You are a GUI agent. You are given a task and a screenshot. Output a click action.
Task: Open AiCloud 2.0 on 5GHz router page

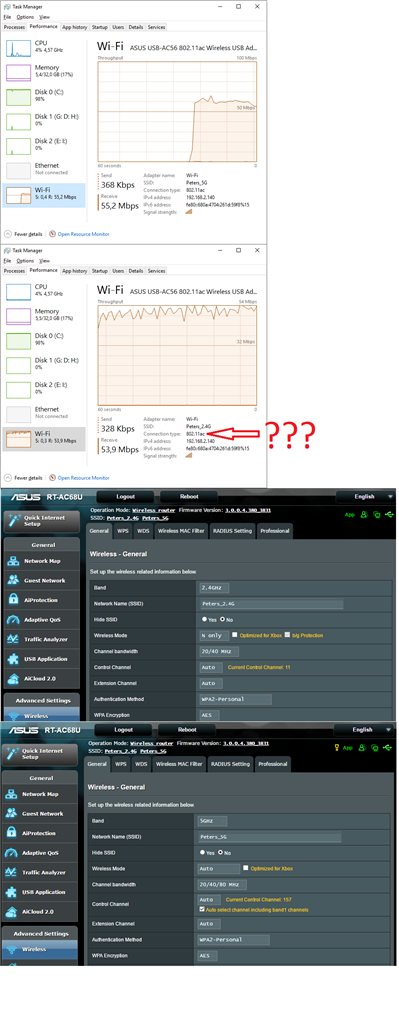click(39, 911)
